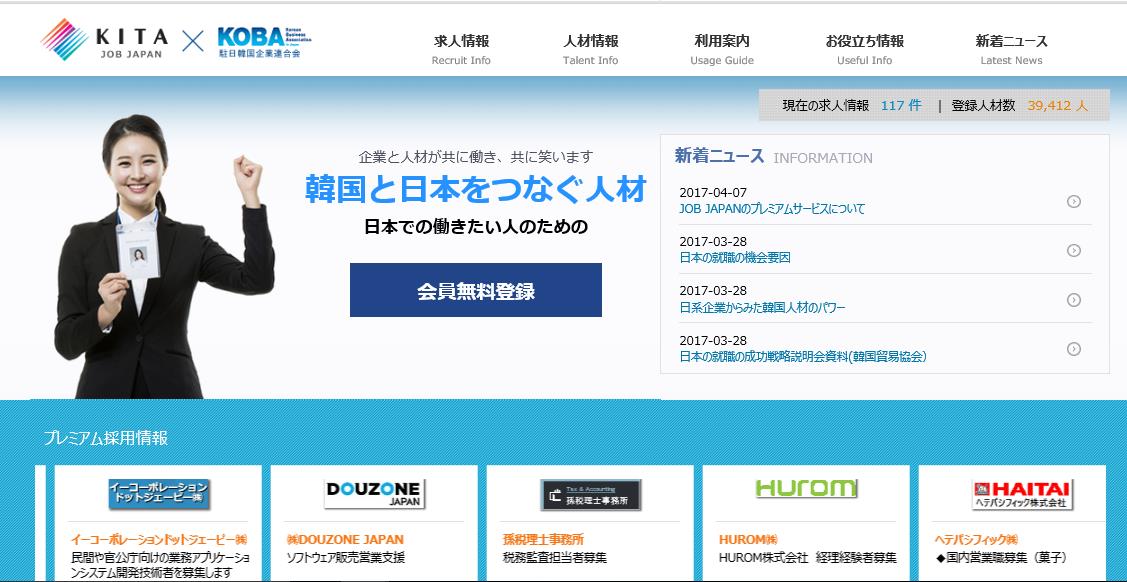Screen dimensions: 1127x582
Task: Click 'HUROM株式会社 経理経験者募集' job text
Action: coord(808,557)
